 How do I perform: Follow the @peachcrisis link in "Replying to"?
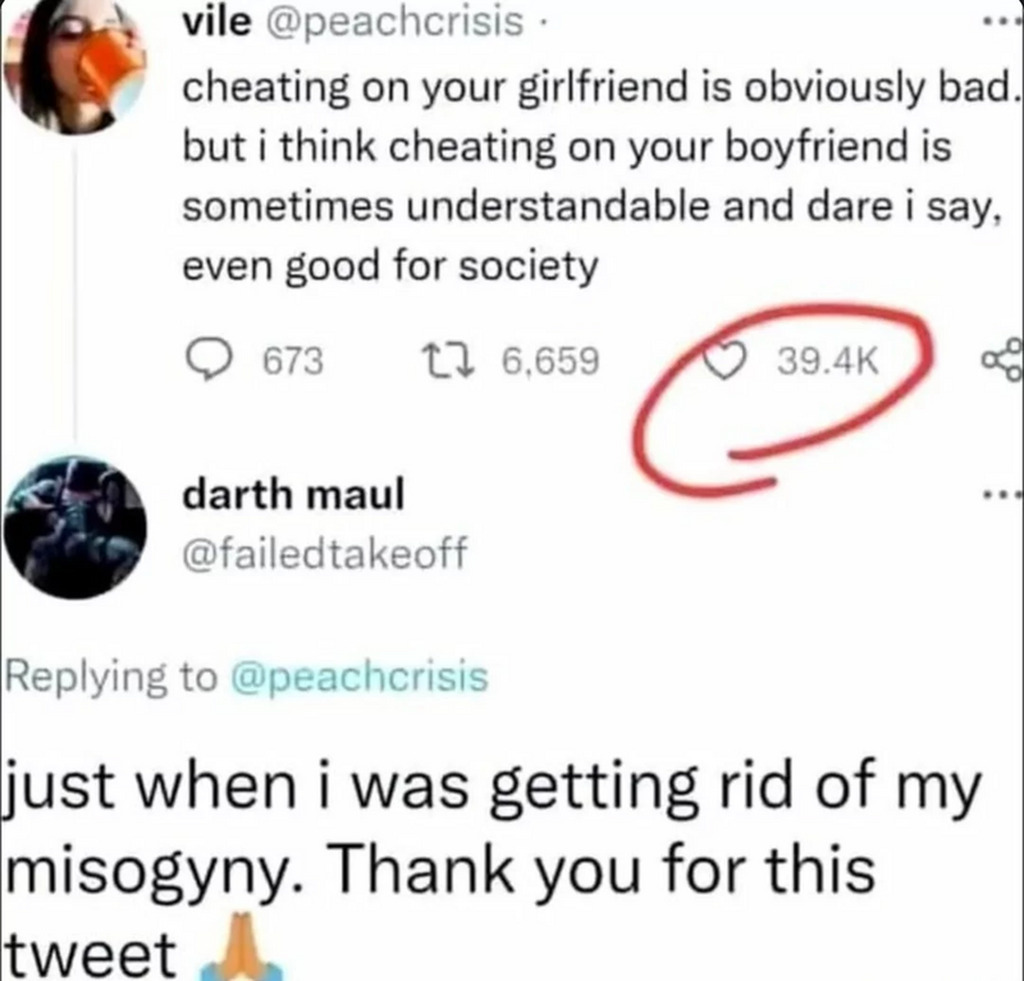(x=359, y=678)
